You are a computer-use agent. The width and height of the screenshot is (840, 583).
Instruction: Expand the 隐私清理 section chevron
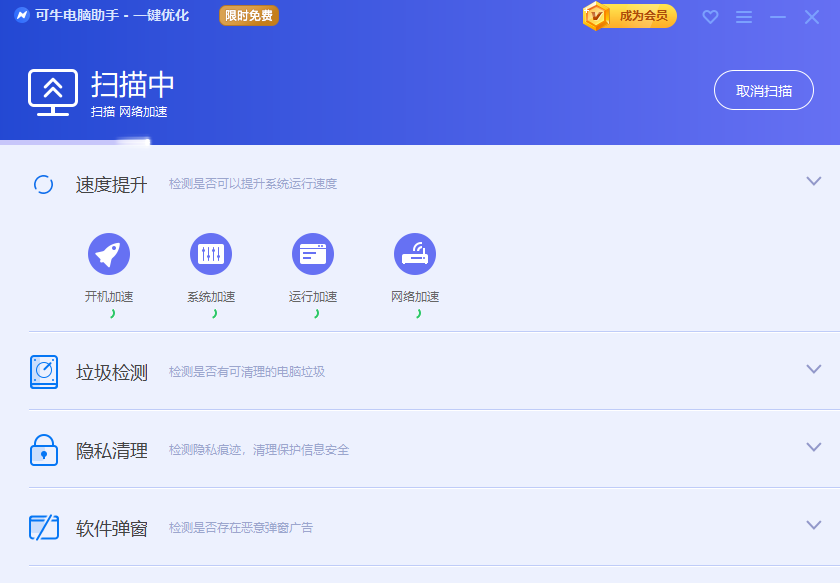point(814,447)
